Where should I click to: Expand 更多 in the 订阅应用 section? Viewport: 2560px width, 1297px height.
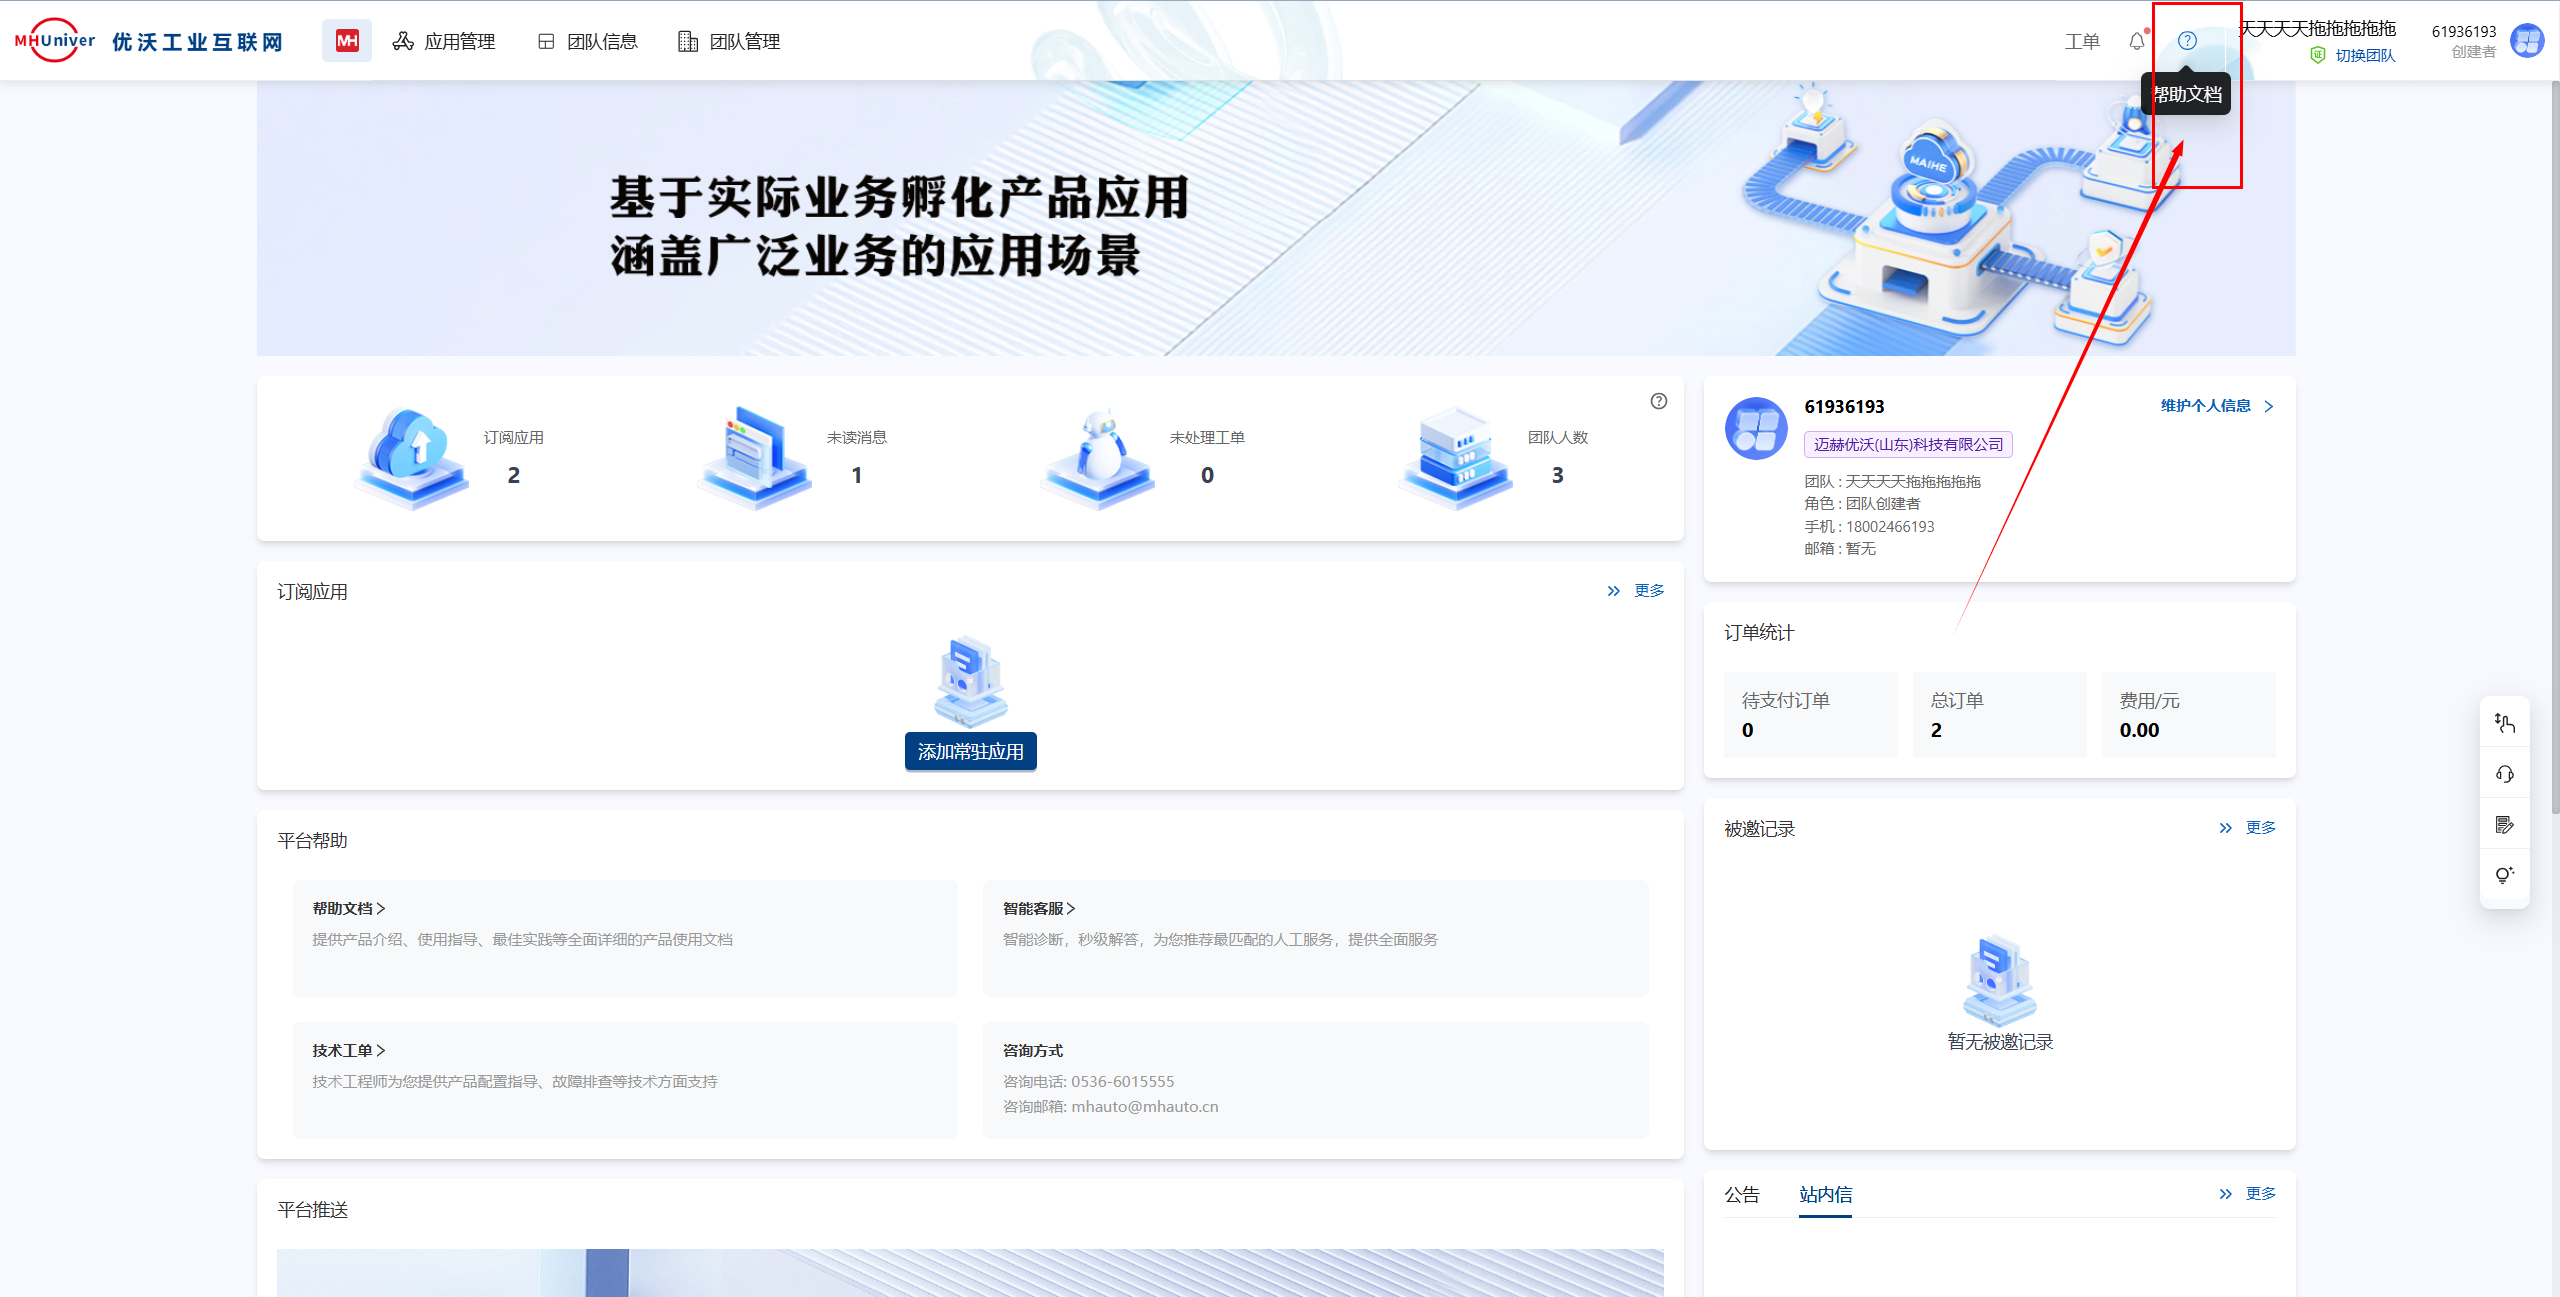(1647, 591)
